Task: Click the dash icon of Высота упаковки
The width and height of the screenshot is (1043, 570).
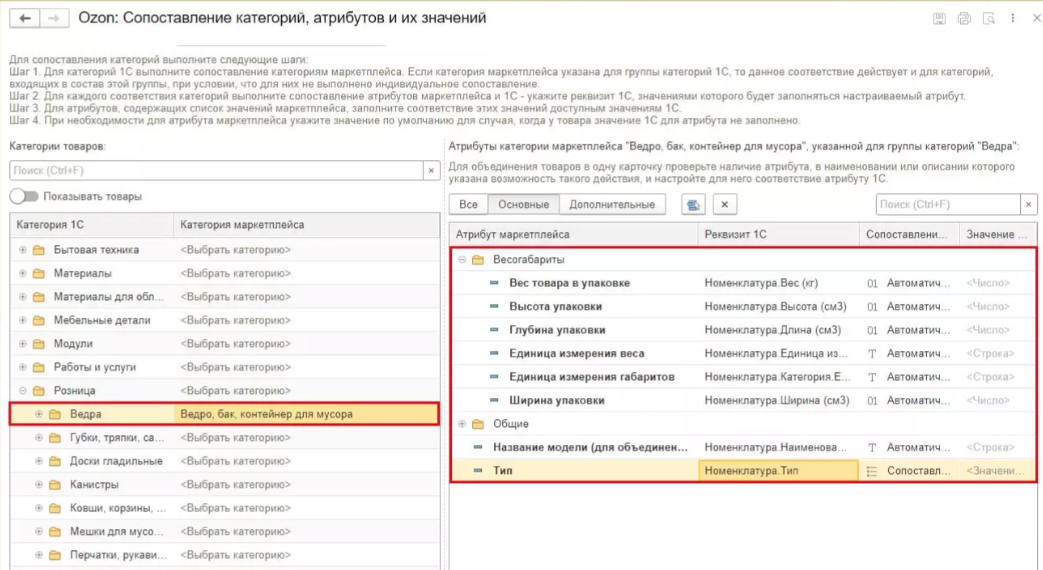Action: (x=494, y=306)
